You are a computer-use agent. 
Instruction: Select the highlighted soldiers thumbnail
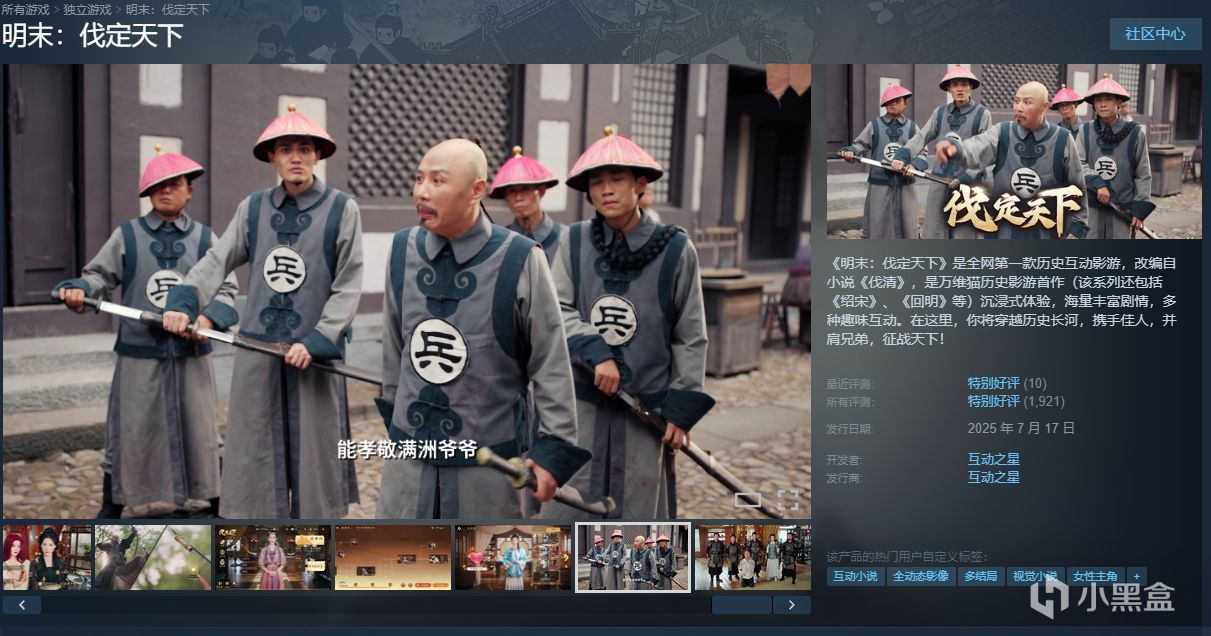pyautogui.click(x=633, y=557)
